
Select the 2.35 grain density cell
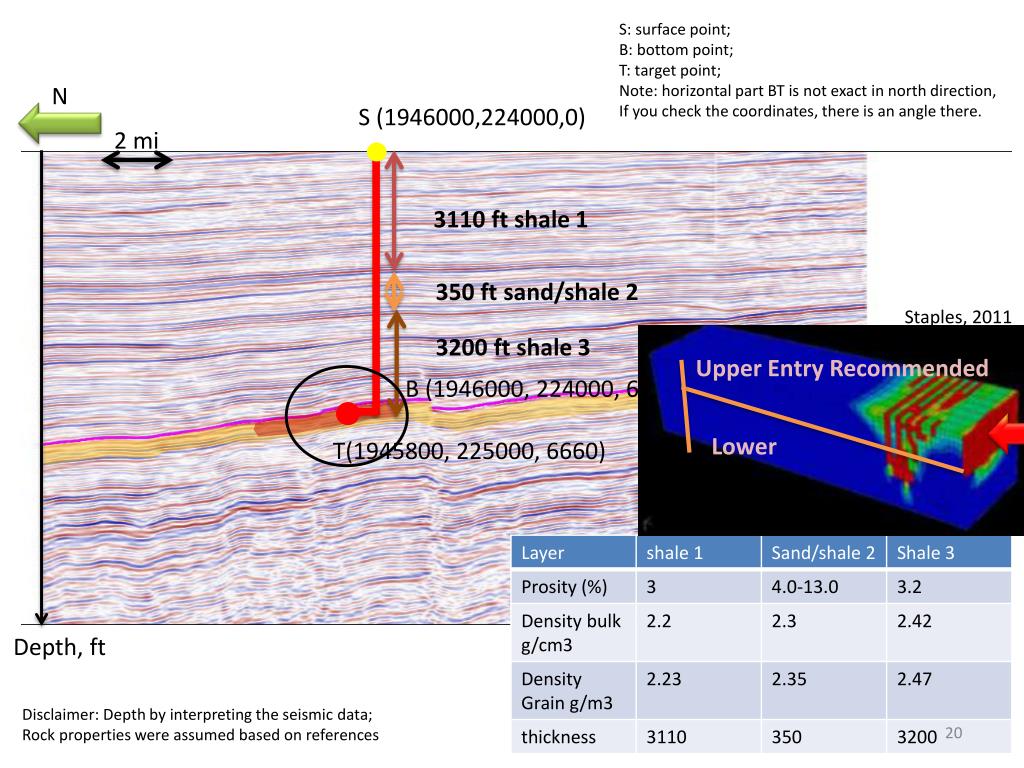tap(824, 690)
